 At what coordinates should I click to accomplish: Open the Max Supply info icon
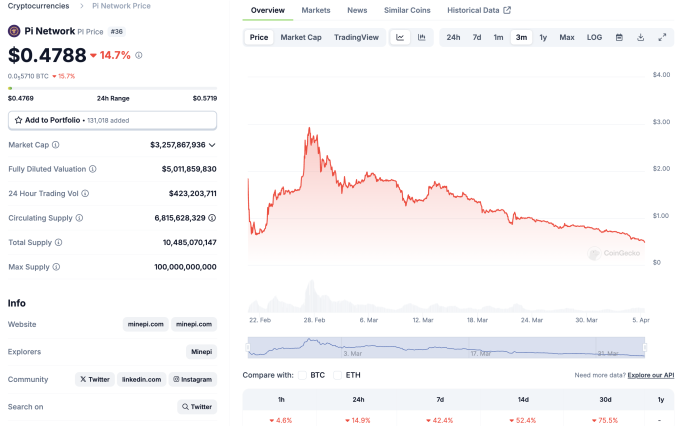(x=56, y=267)
